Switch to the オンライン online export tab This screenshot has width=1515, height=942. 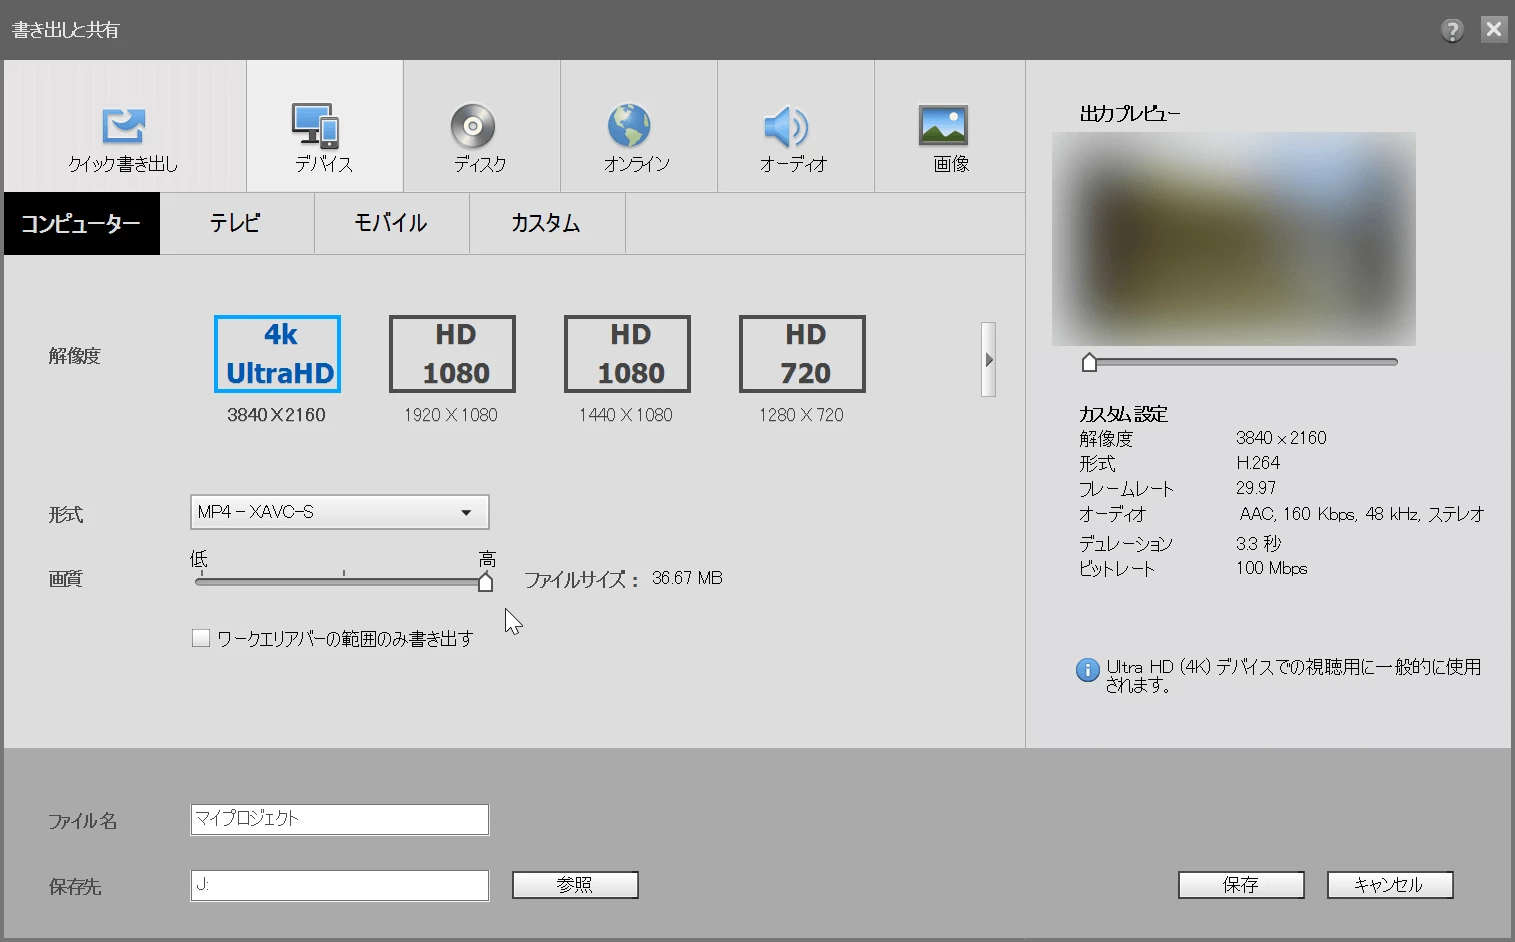click(638, 126)
